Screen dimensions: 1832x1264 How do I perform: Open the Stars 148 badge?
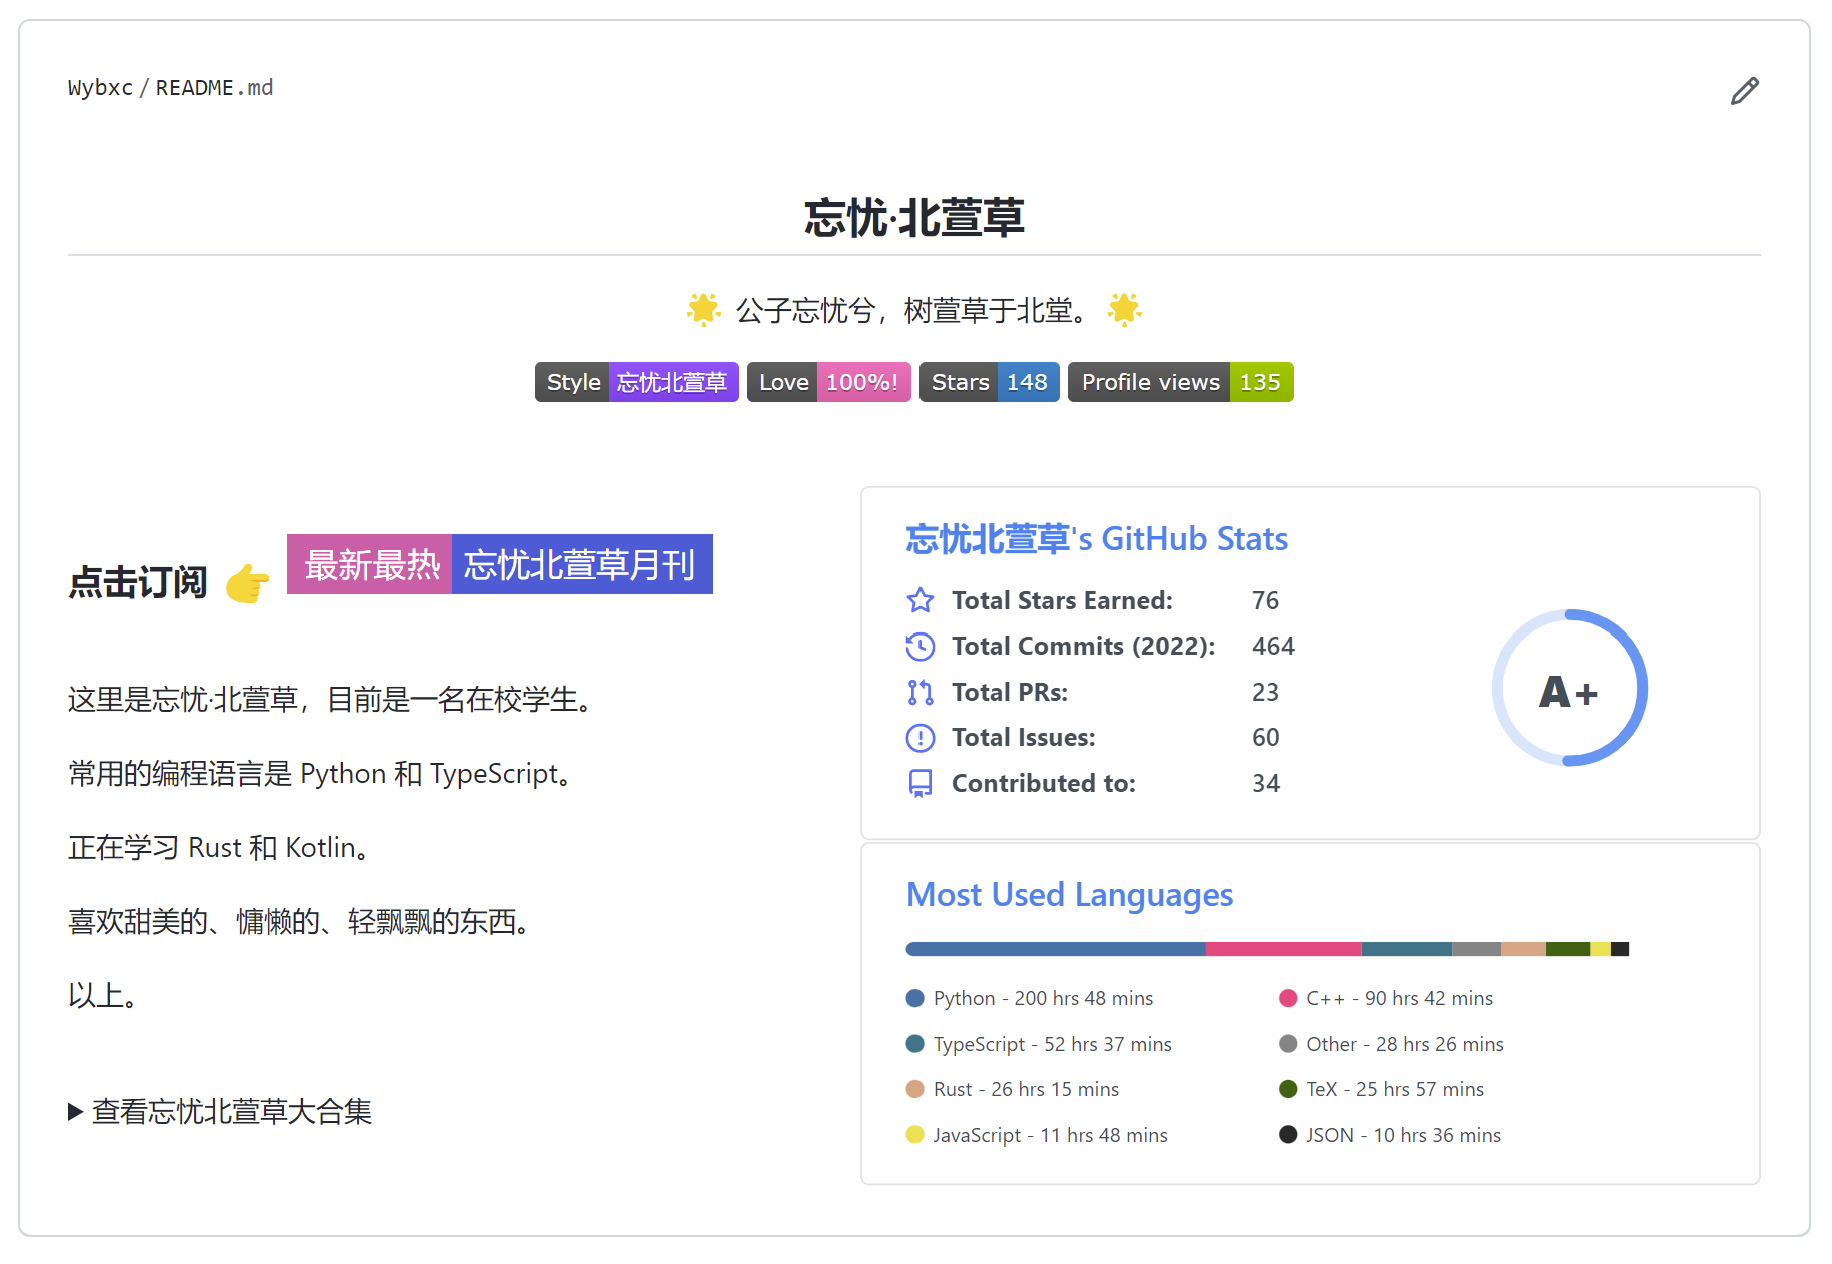988,382
